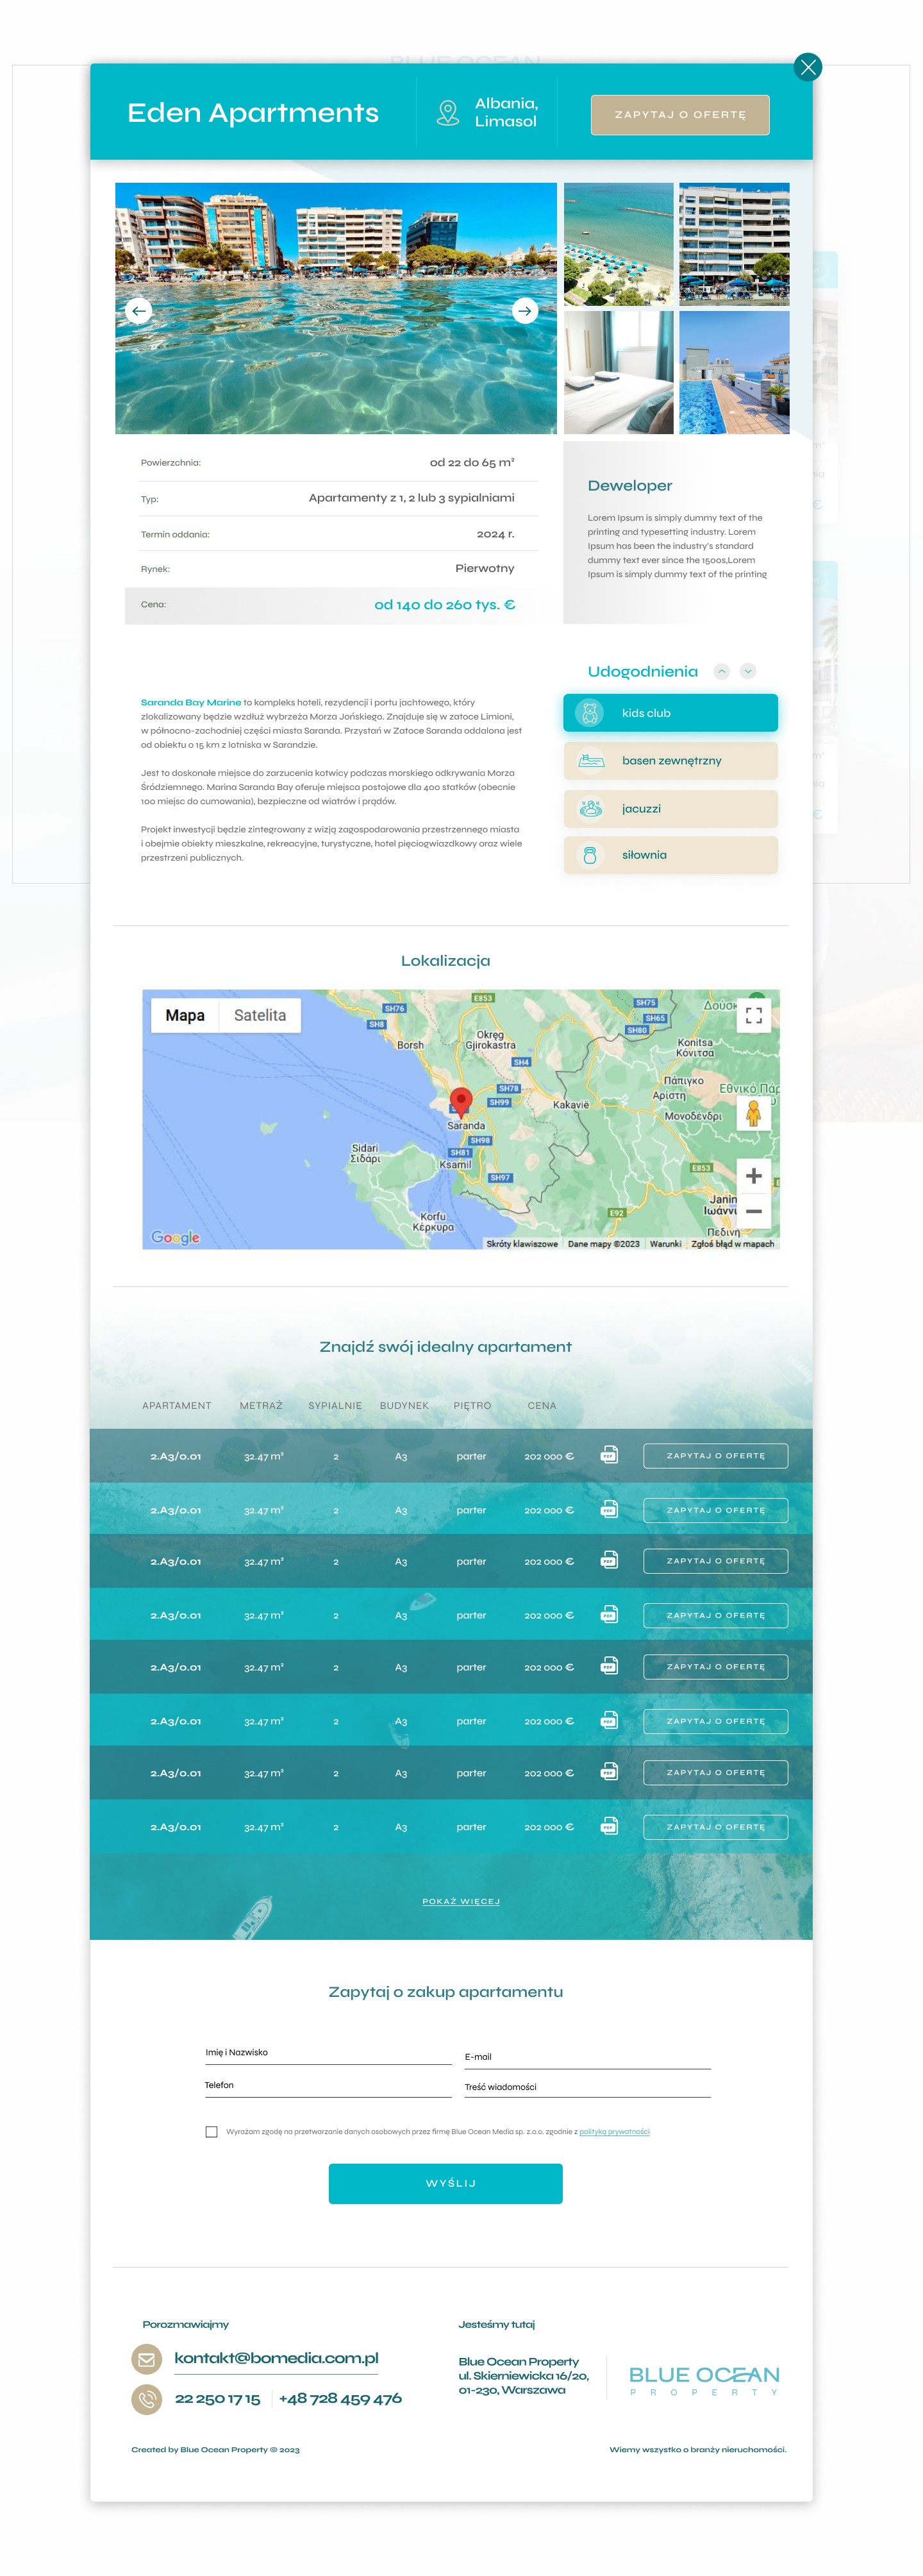The width and height of the screenshot is (923, 2576).
Task: Focus the 'Telefon' input field
Action: click(x=328, y=2086)
